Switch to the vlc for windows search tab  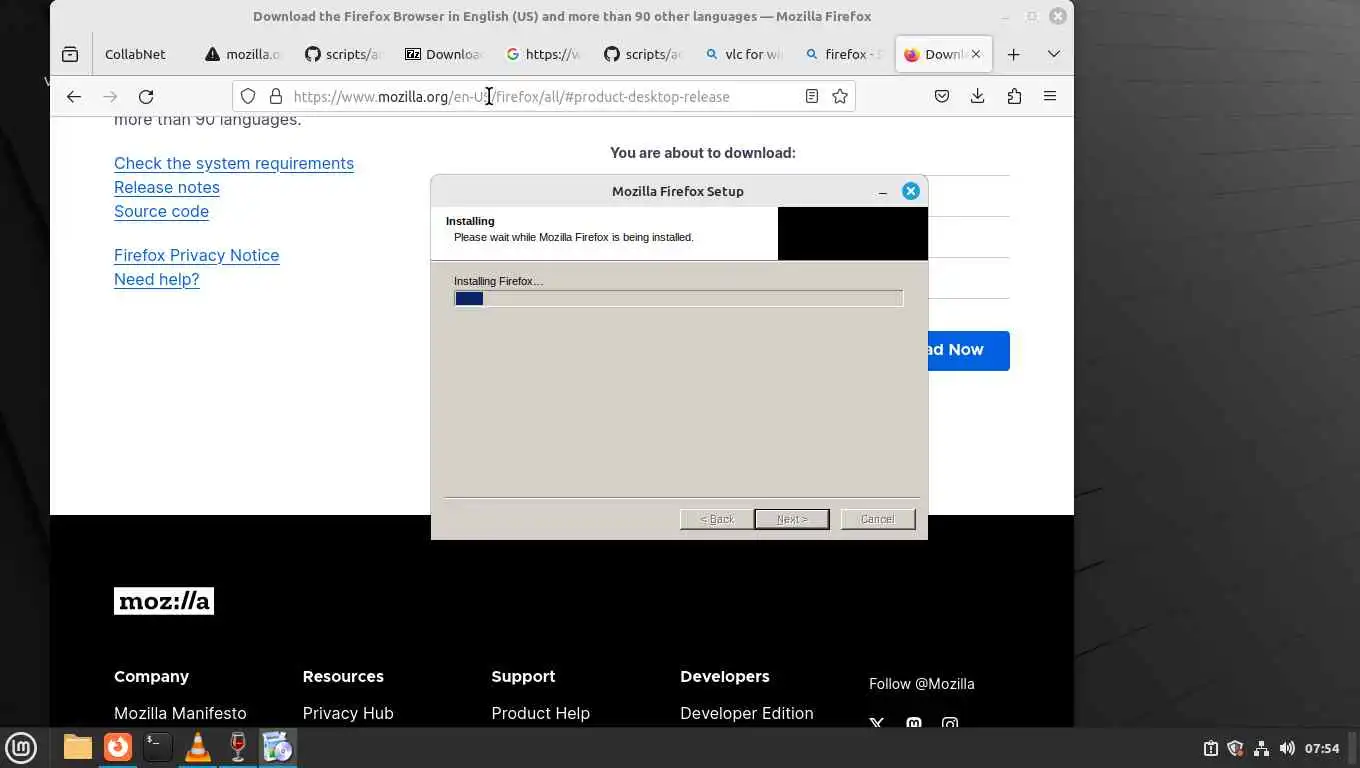743,54
